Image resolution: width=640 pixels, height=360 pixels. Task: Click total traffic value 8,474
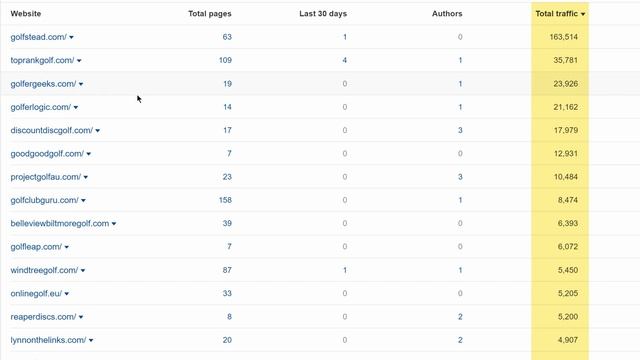(568, 200)
